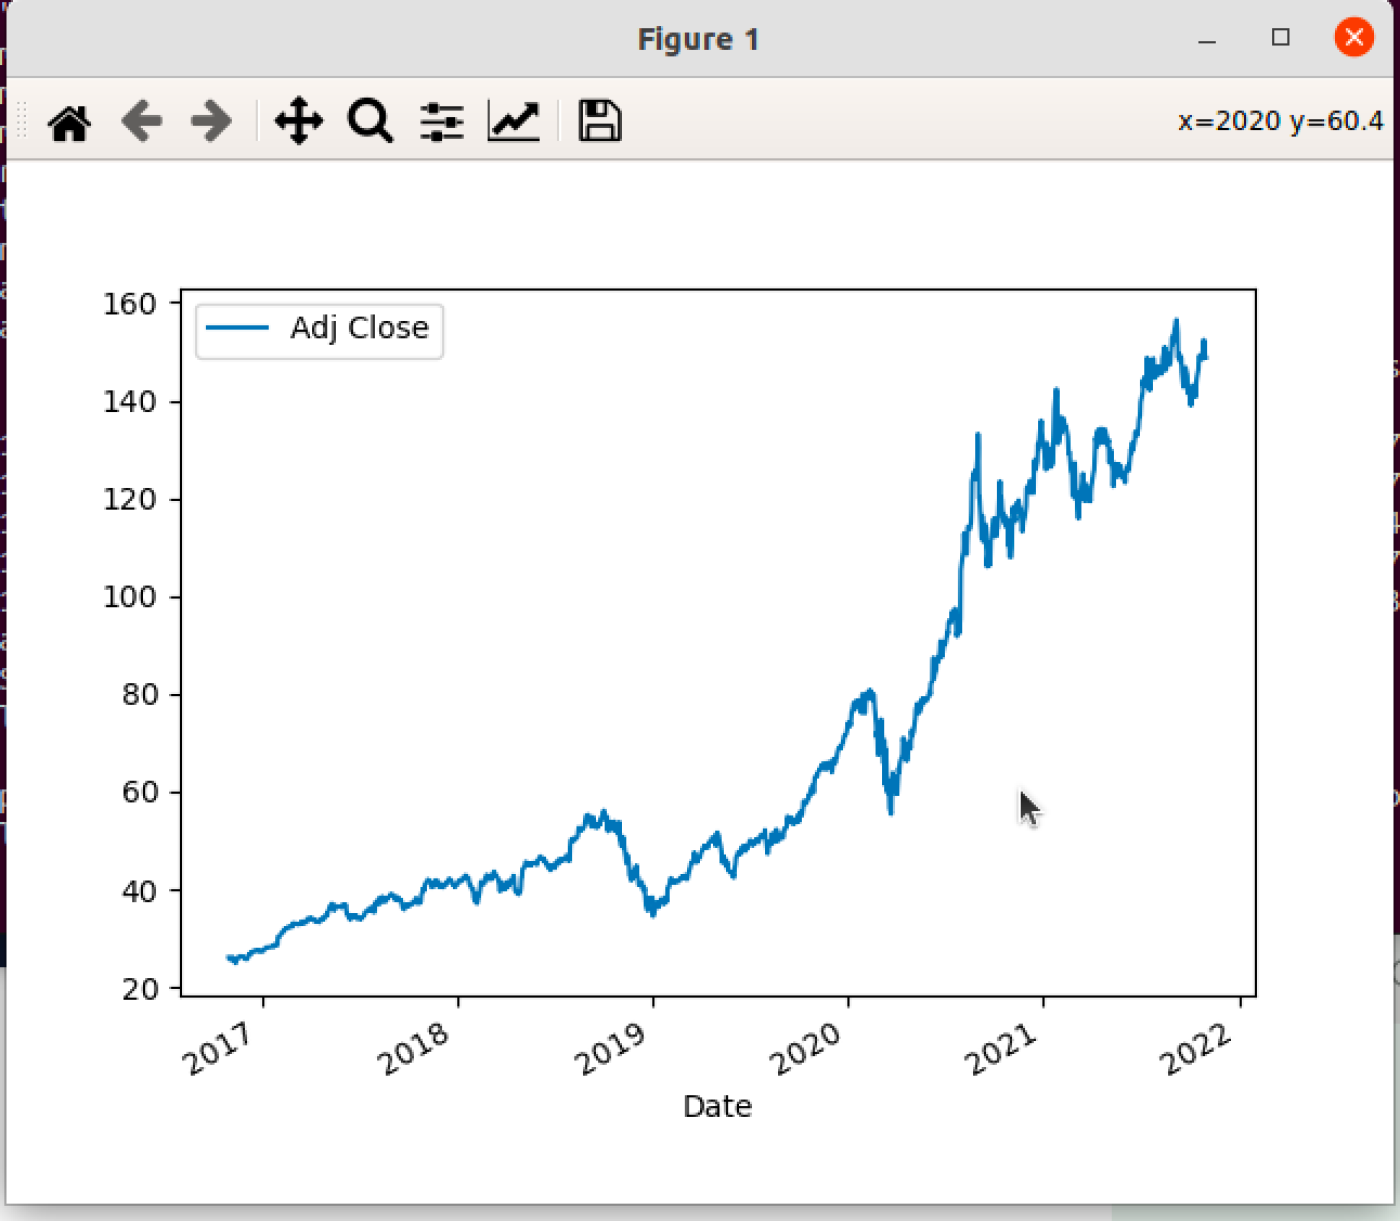Image resolution: width=1400 pixels, height=1221 pixels.
Task: Open the edit axis and curve parameters tool
Action: pyautogui.click(x=514, y=122)
